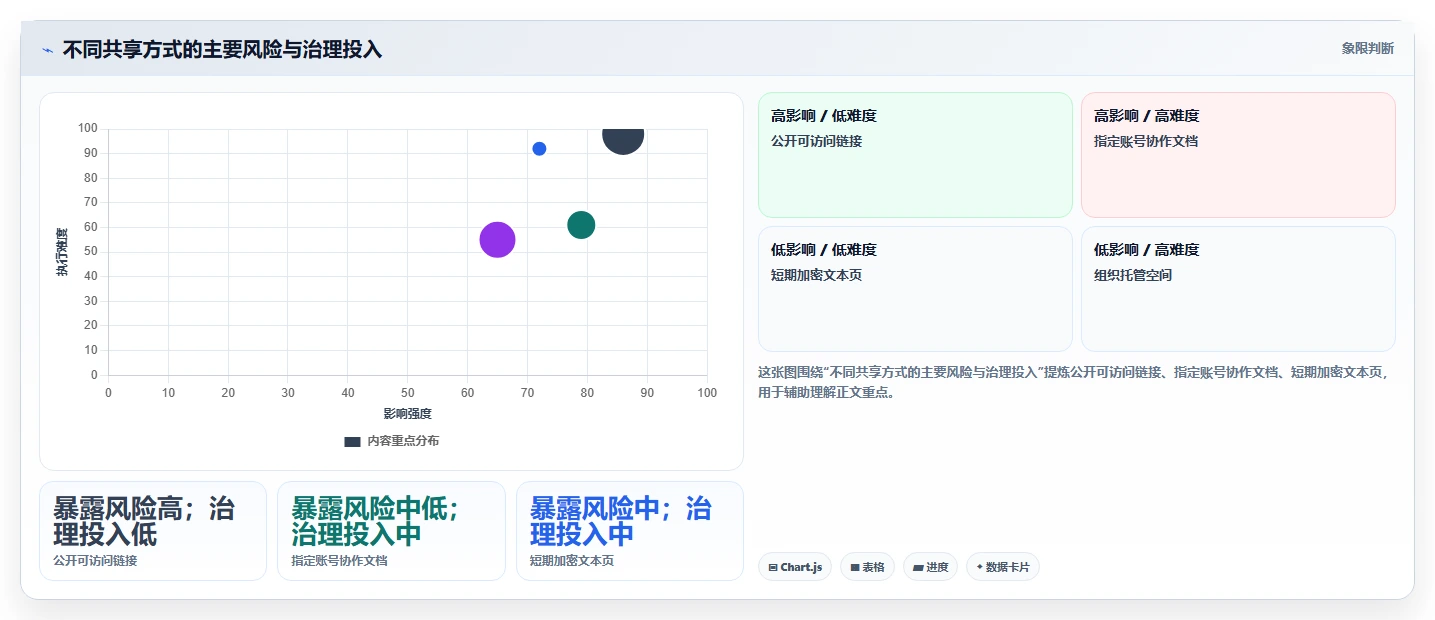The image size is (1435, 620).
Task: Click the description paragraph below quadrants
Action: tap(1075, 382)
